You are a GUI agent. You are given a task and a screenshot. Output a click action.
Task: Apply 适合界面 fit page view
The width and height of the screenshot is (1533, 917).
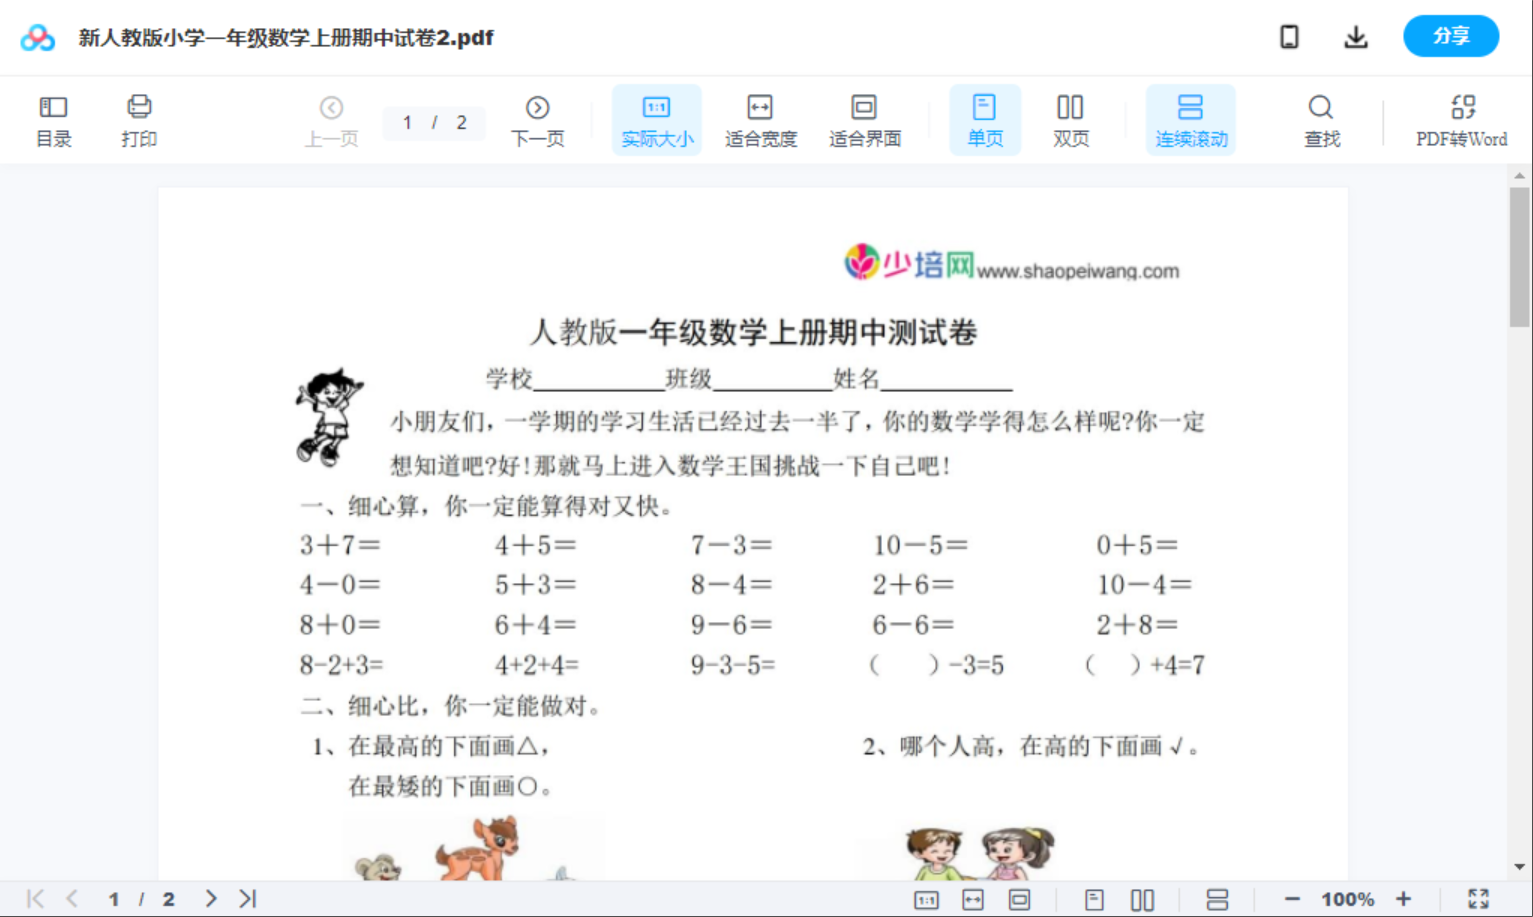[864, 119]
